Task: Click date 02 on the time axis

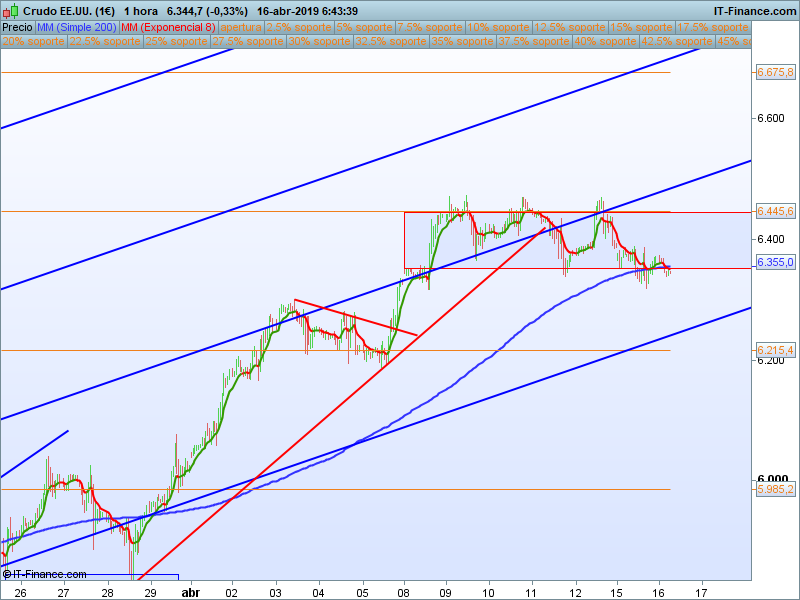Action: (x=233, y=592)
